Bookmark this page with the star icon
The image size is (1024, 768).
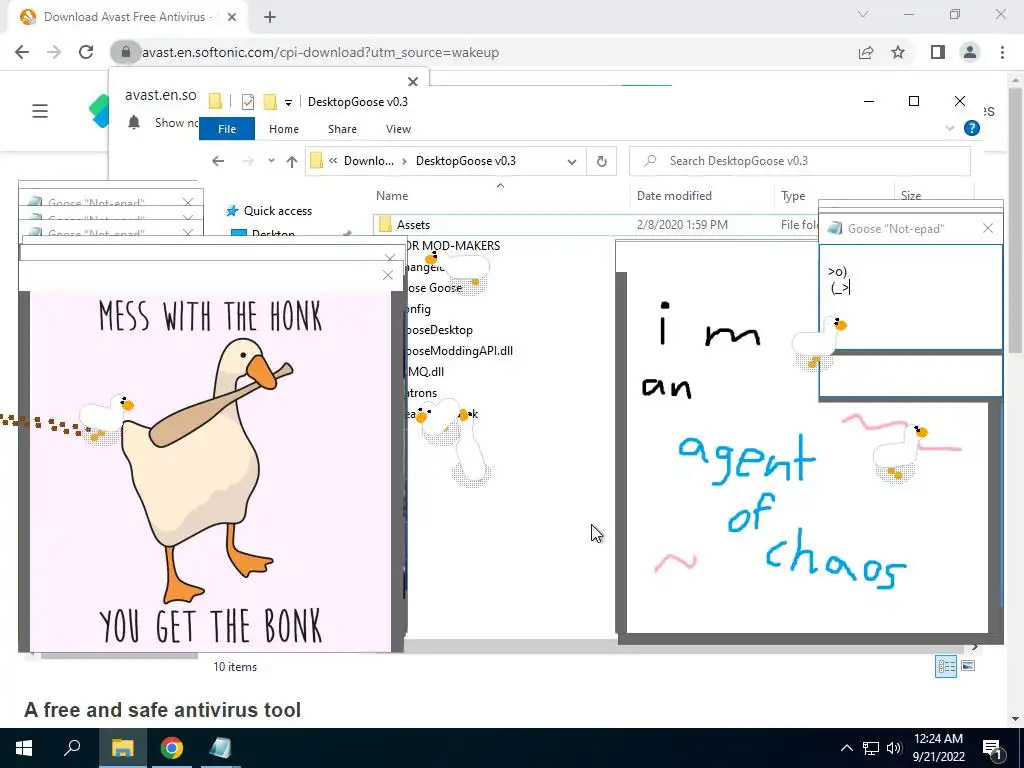[899, 52]
